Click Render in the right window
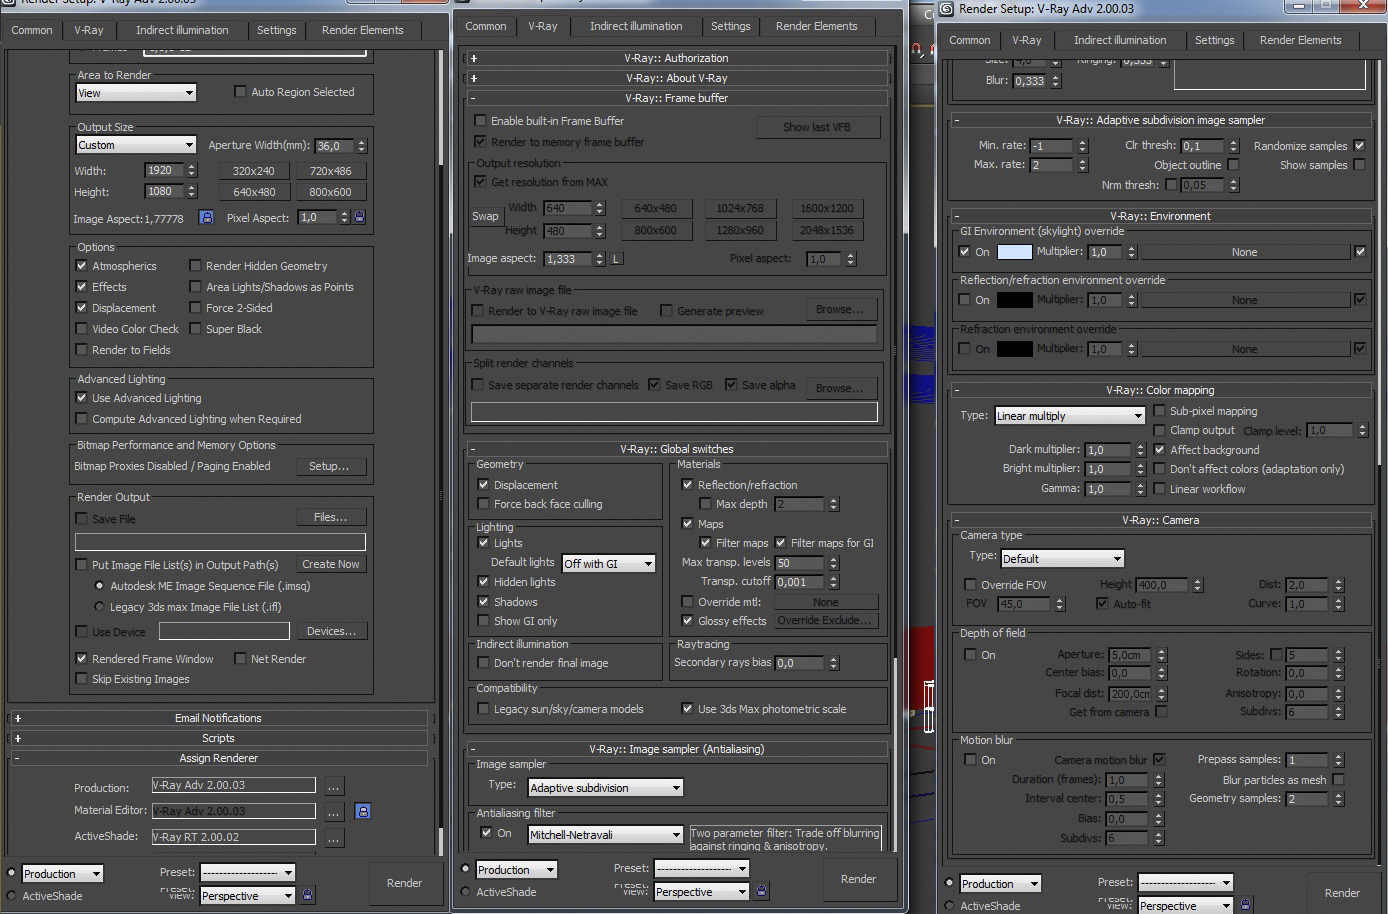Image resolution: width=1388 pixels, height=914 pixels. [1342, 893]
